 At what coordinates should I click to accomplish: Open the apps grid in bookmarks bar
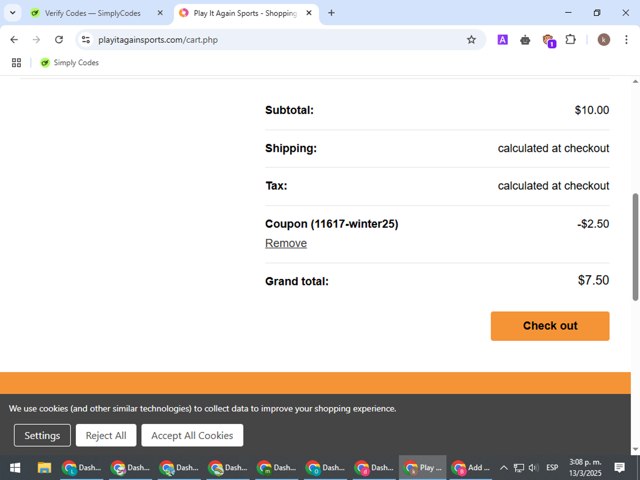(x=16, y=62)
